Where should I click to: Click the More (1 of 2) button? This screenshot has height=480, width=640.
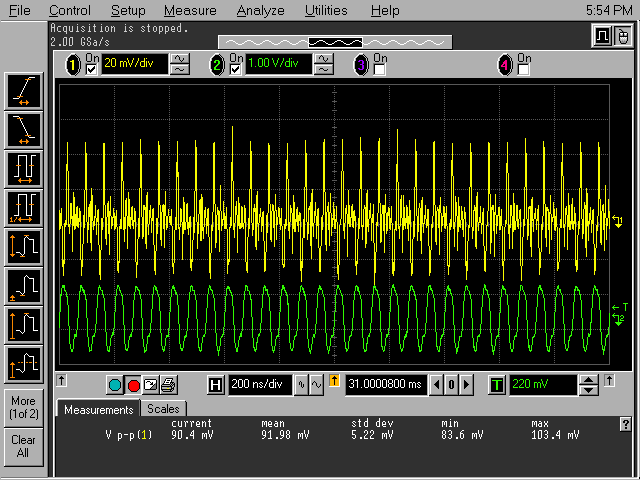[x=23, y=407]
